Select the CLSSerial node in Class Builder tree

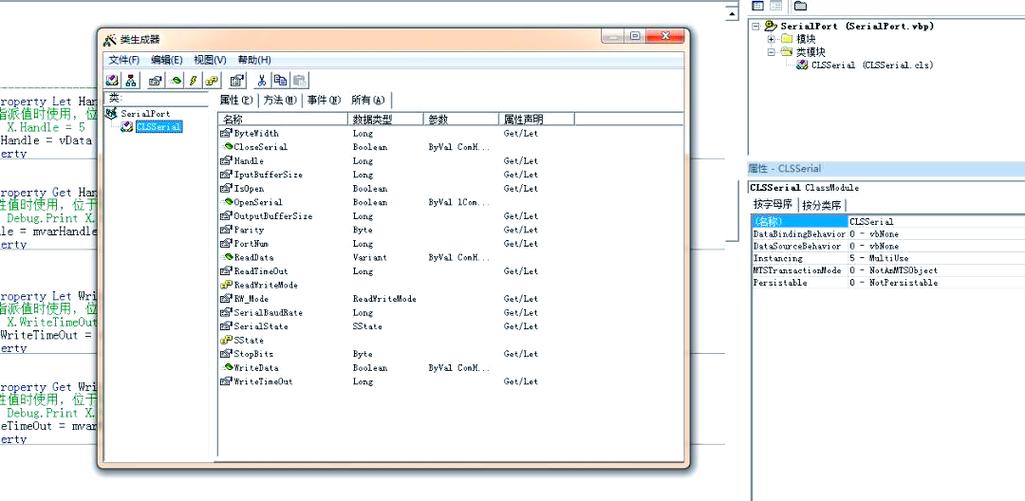[x=159, y=127]
